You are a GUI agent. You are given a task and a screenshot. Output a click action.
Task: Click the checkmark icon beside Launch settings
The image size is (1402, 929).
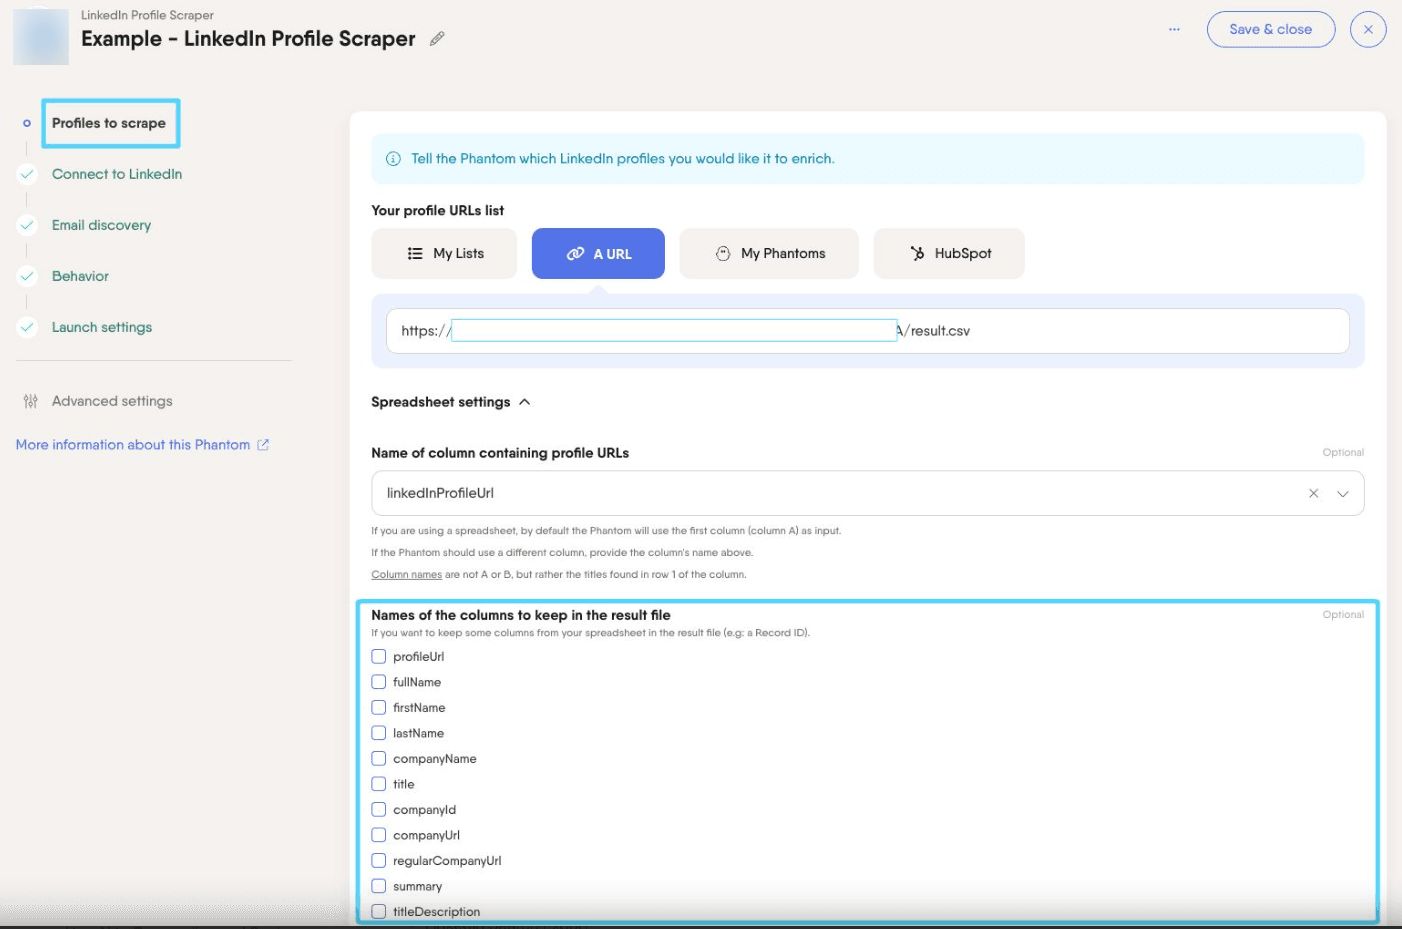click(x=27, y=327)
